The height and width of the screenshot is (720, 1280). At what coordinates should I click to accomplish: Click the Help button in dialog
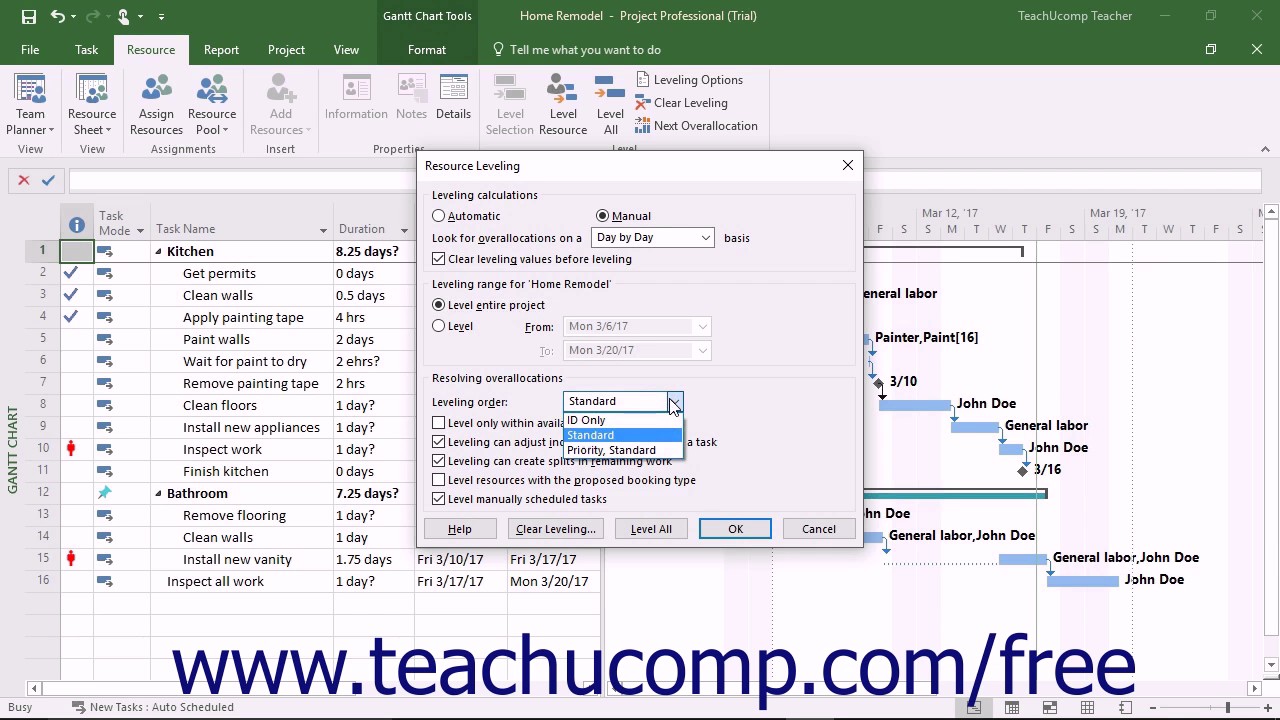(x=460, y=529)
